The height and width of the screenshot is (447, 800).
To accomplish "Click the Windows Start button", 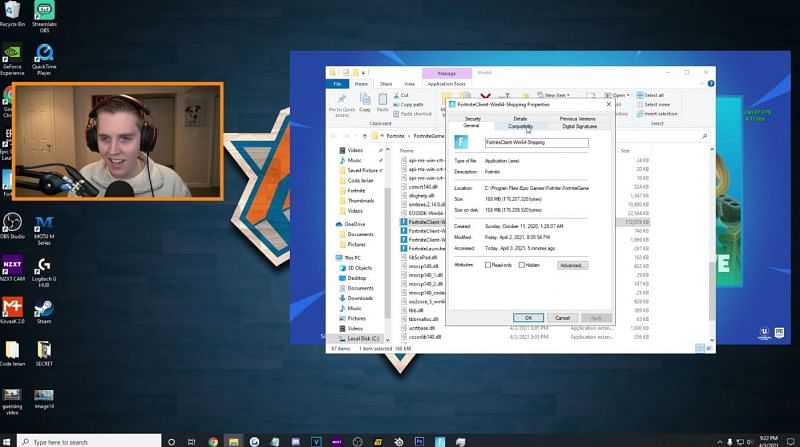I will pos(7,441).
